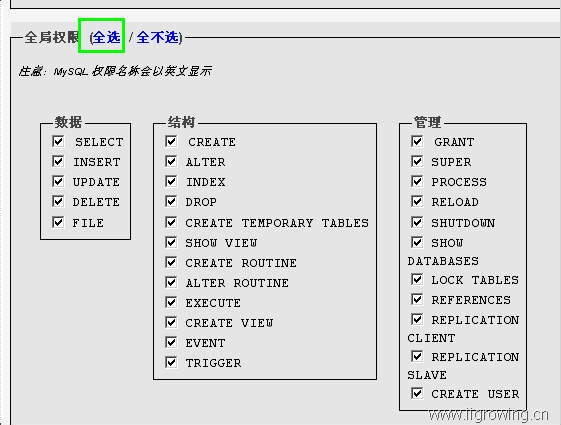
Task: Toggle the CREATE ROUTINE checkbox
Action: coord(171,262)
